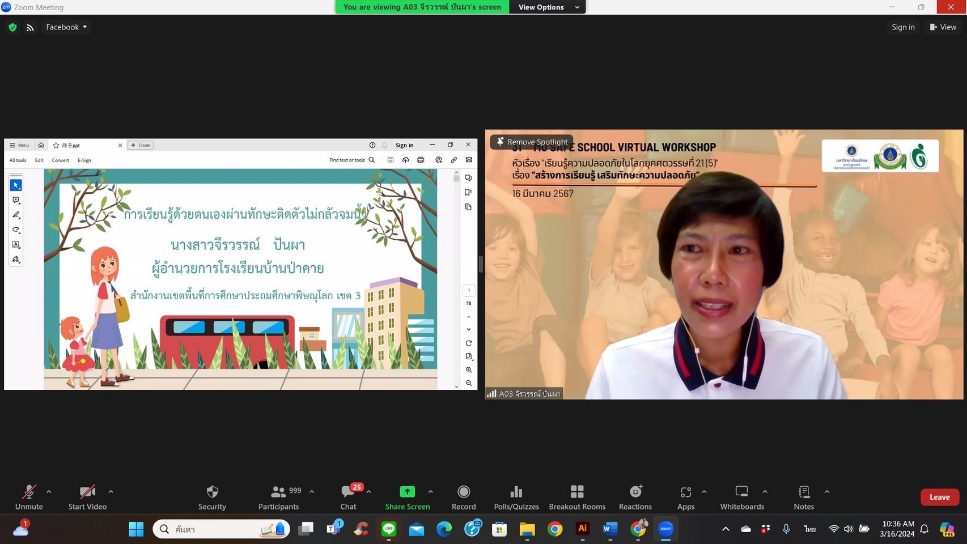This screenshot has height=544, width=967.
Task: Click the live streaming signal icon
Action: tap(30, 27)
